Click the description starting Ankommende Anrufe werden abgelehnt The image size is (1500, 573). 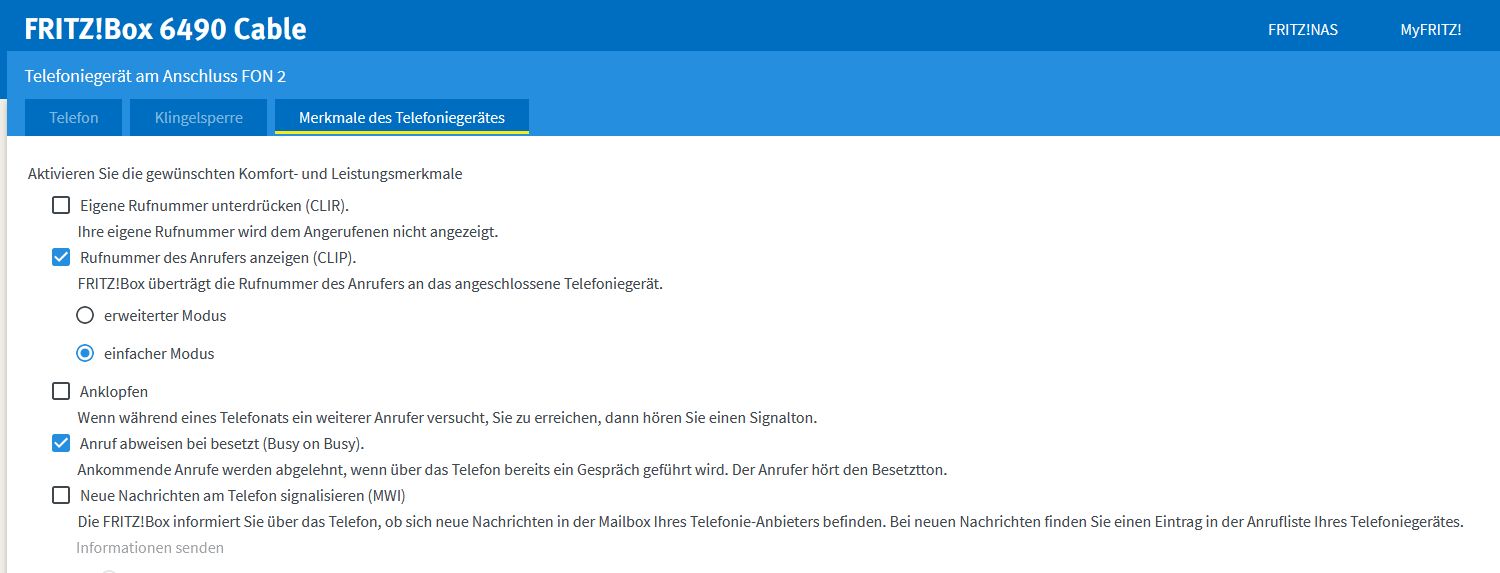512,470
